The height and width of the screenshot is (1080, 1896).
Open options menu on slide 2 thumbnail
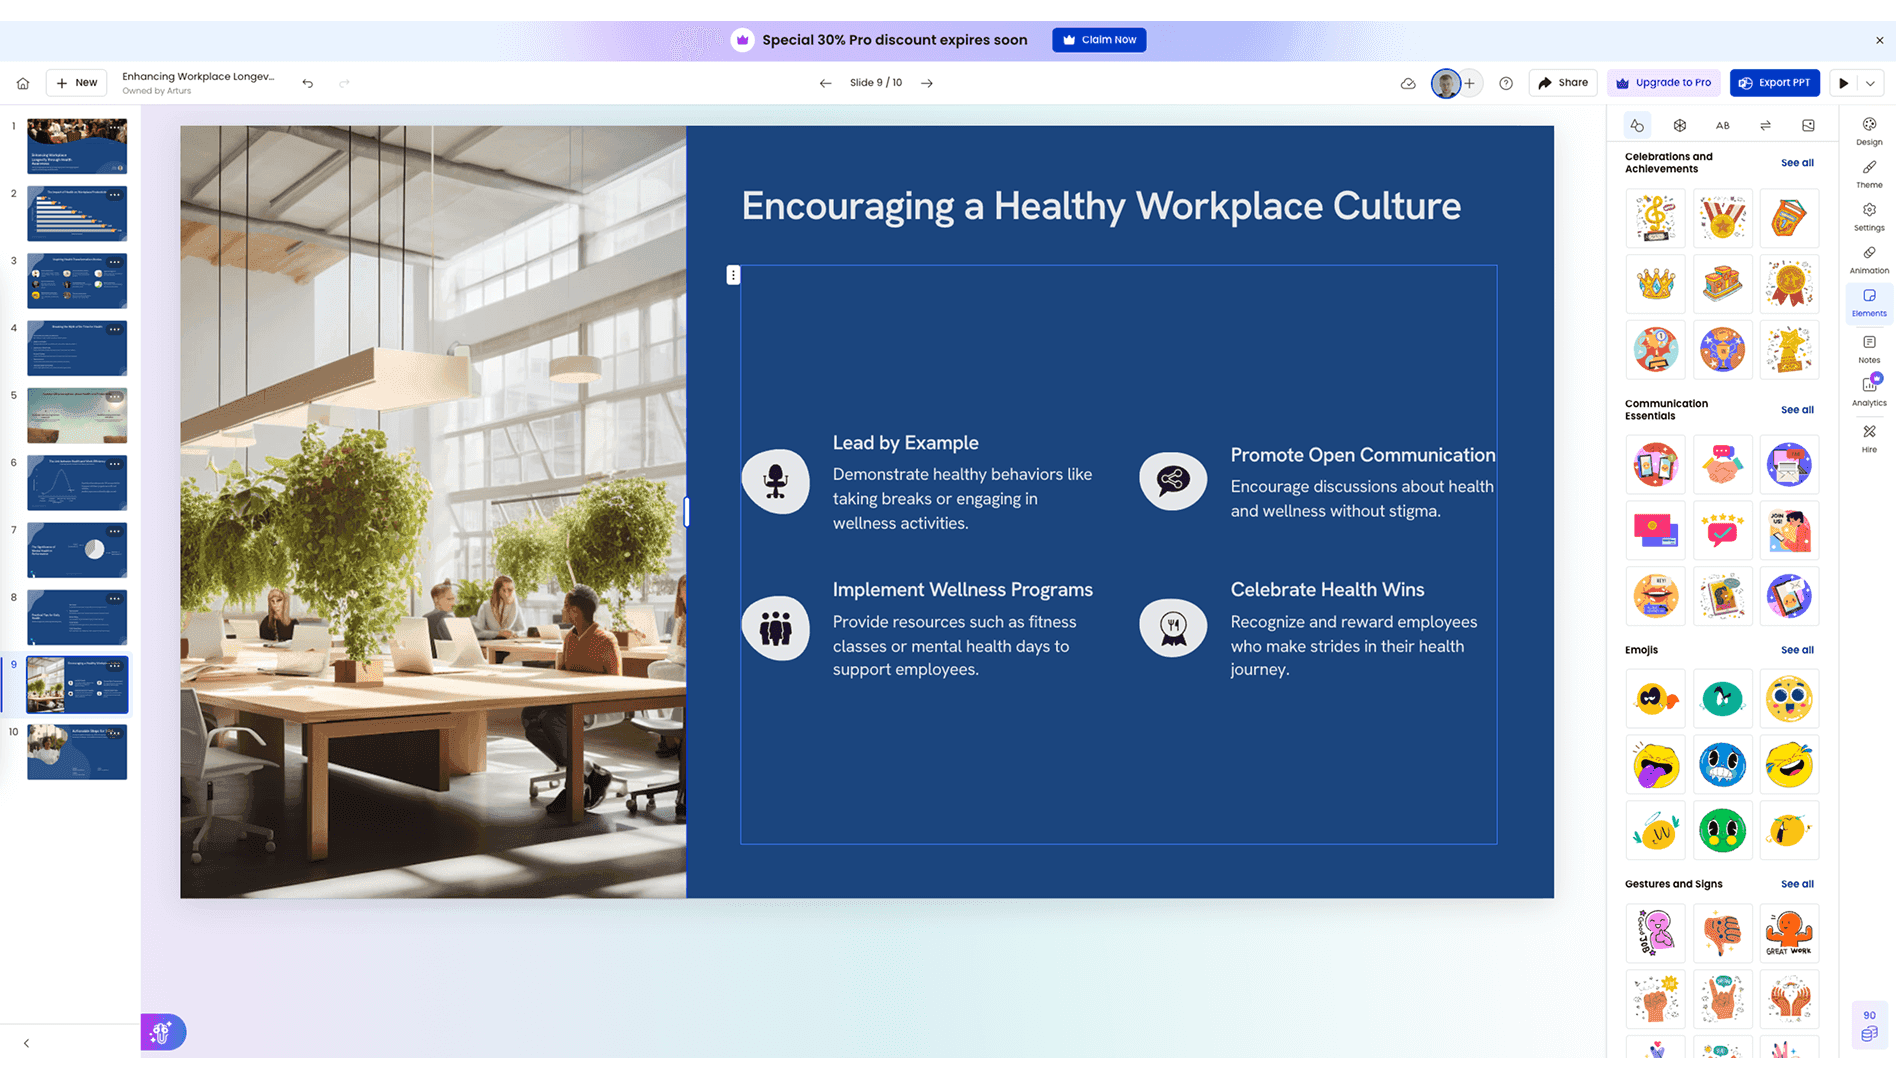pos(116,194)
